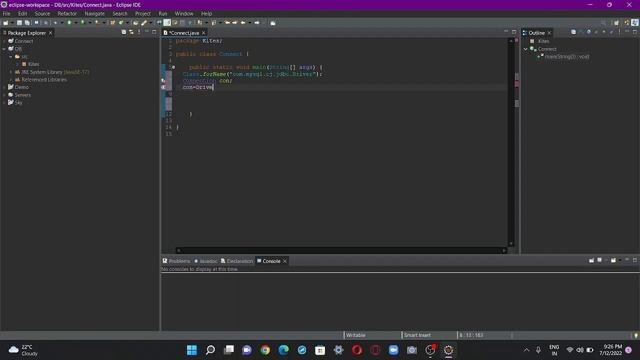Click the green Debug toolbar icon
Image resolution: width=640 pixels, height=360 pixels.
(56, 23)
